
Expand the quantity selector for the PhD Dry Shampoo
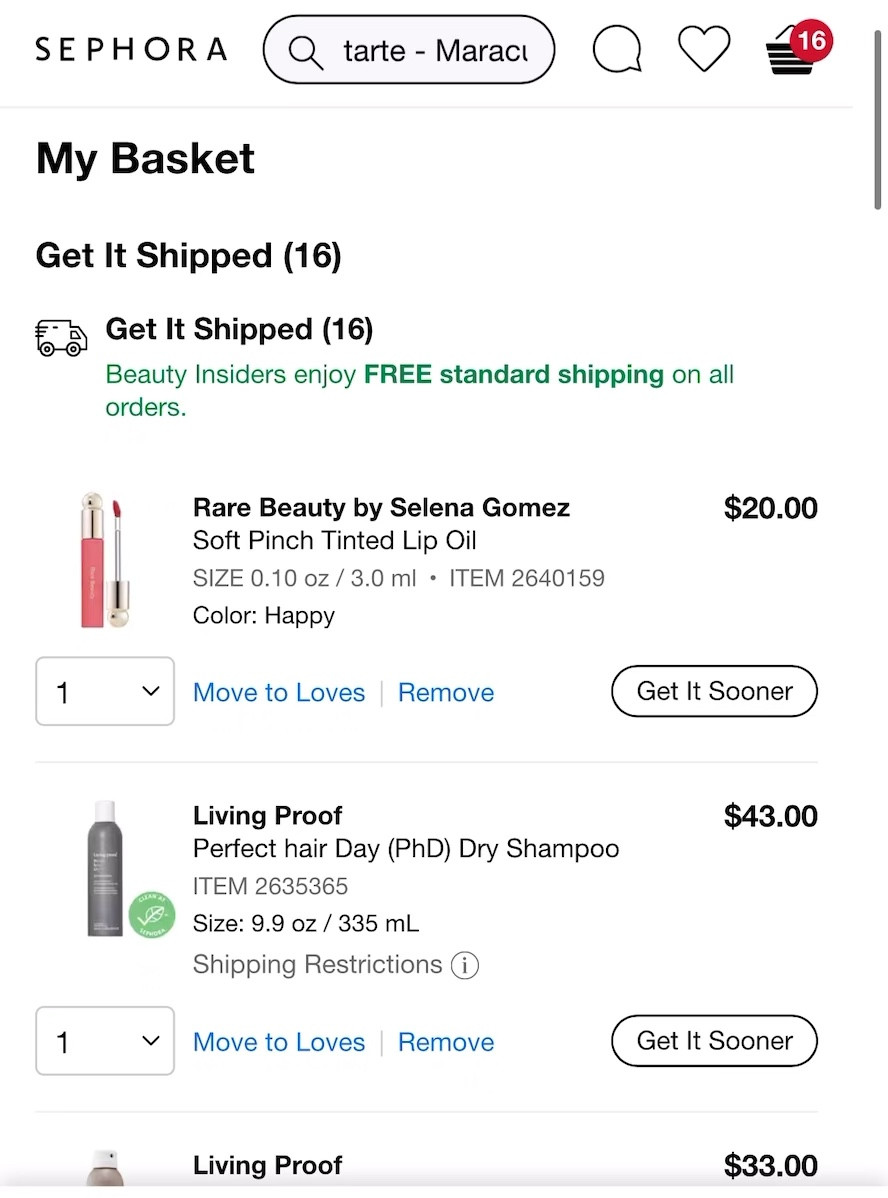click(105, 1041)
